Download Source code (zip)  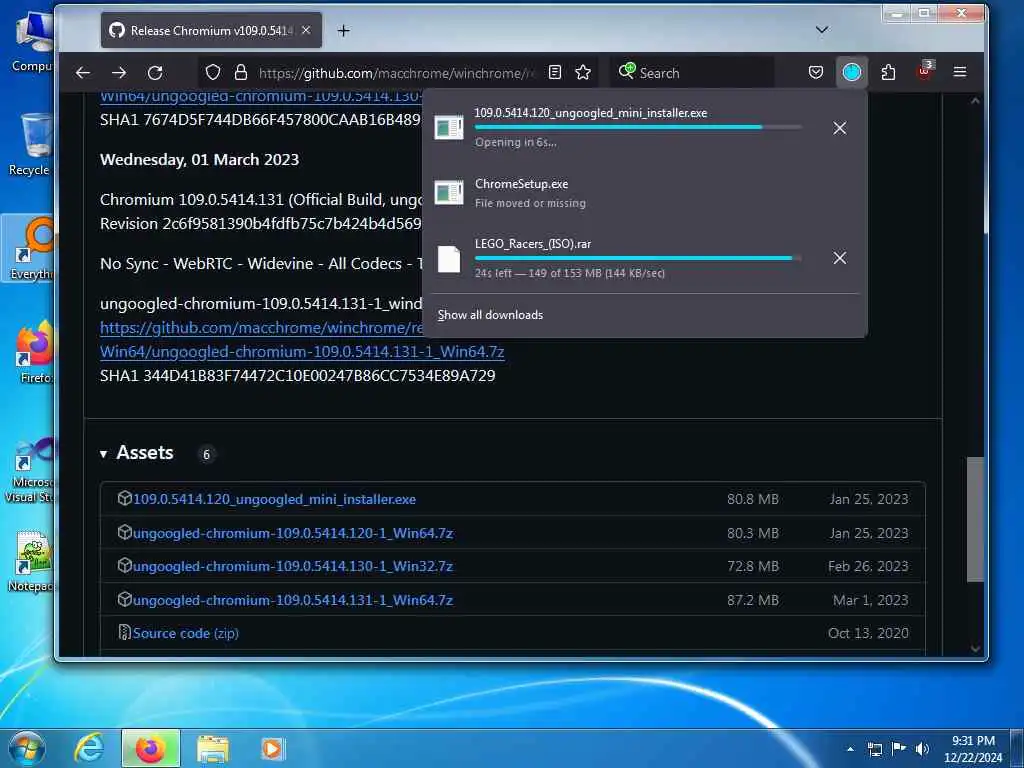click(185, 633)
